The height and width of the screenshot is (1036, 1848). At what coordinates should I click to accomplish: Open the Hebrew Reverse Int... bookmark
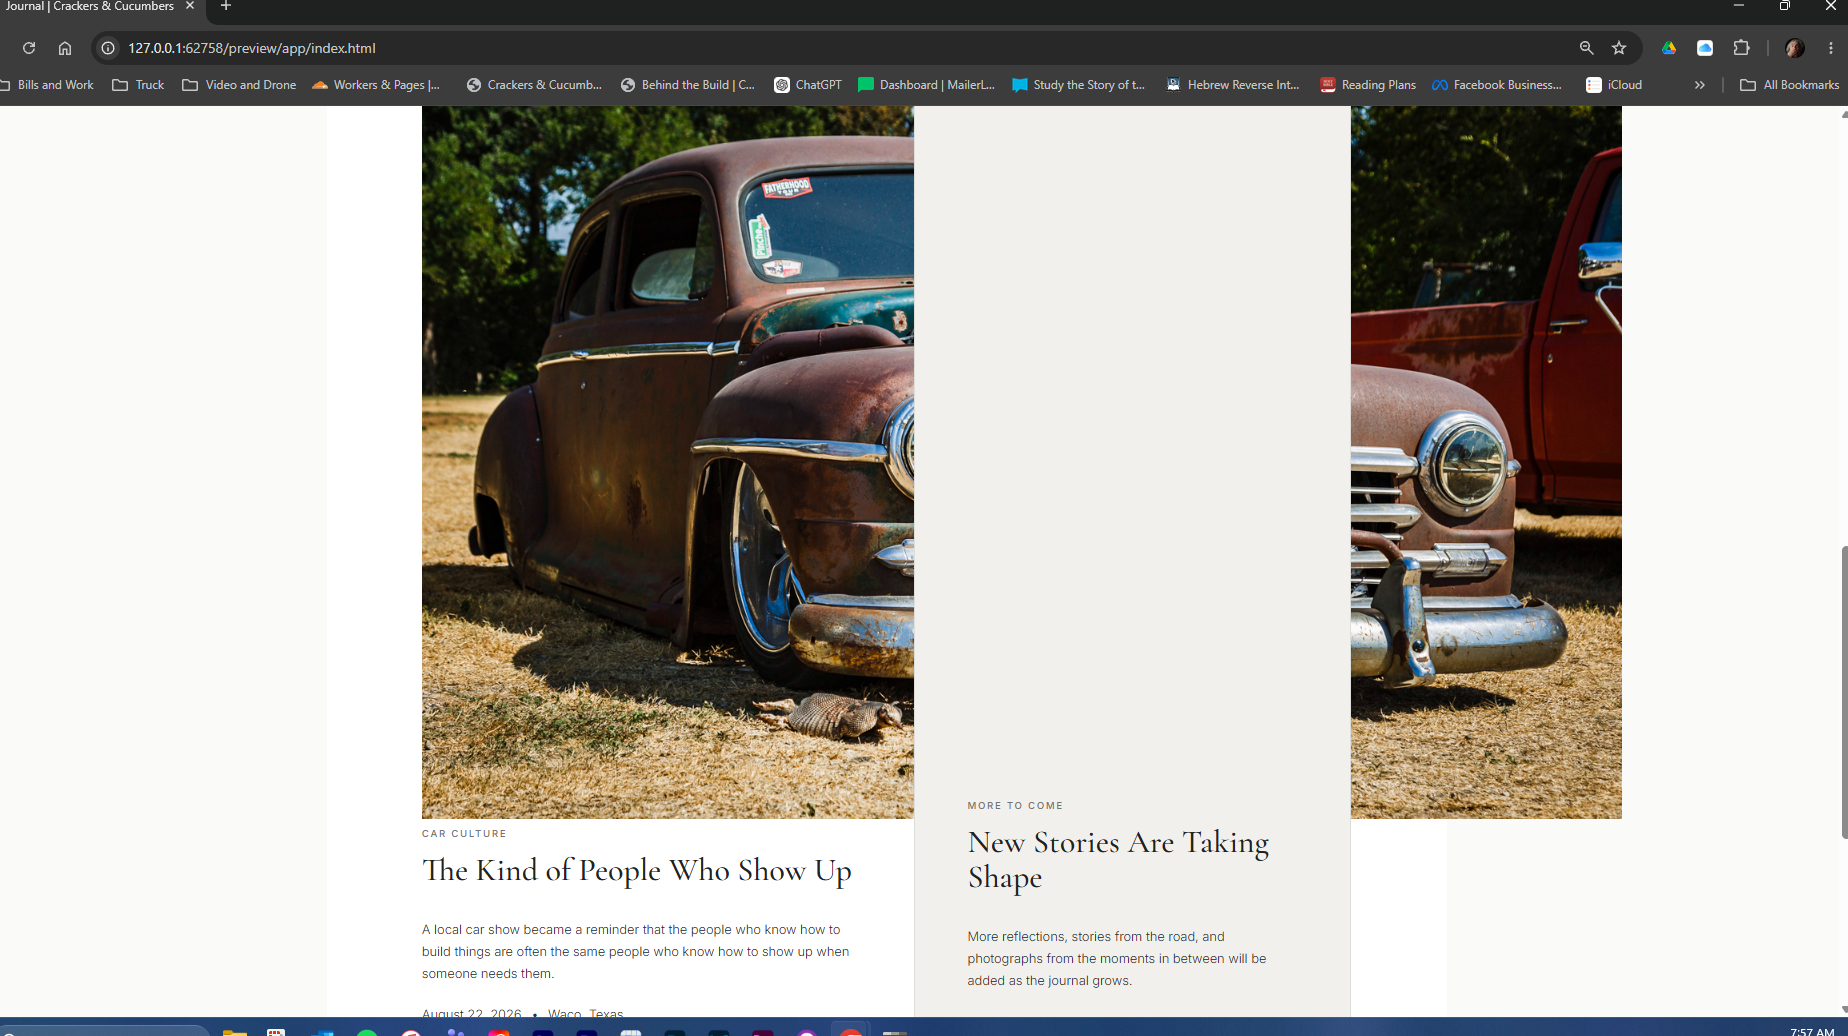1233,85
